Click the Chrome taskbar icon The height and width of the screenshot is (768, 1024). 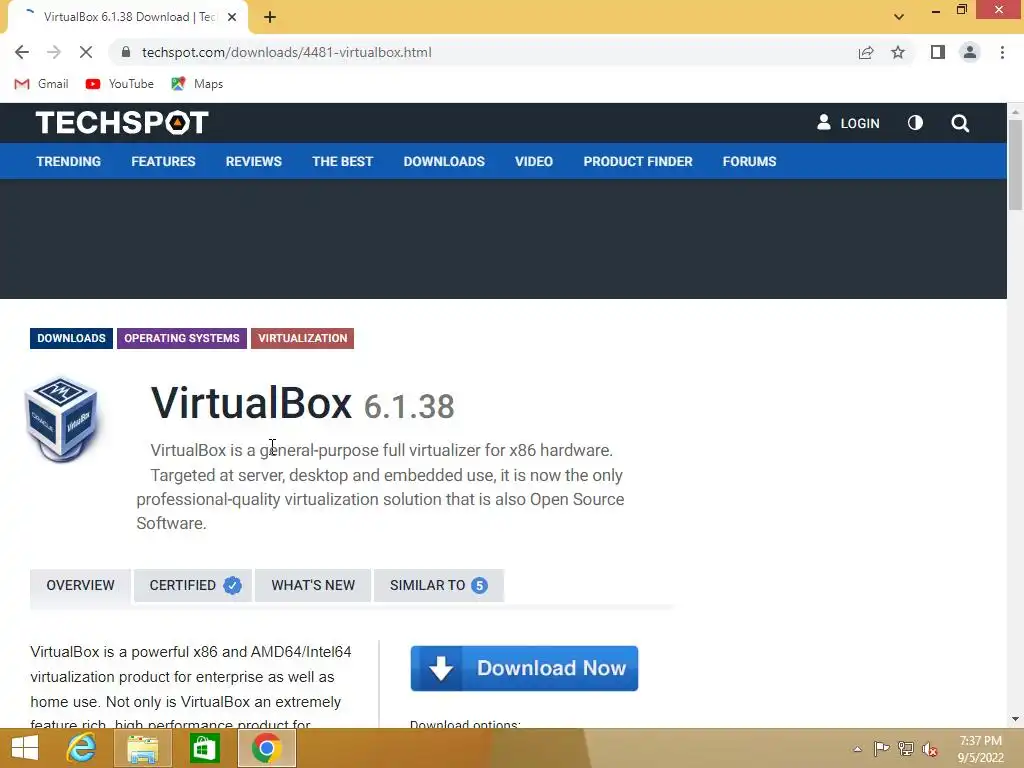pyautogui.click(x=266, y=748)
